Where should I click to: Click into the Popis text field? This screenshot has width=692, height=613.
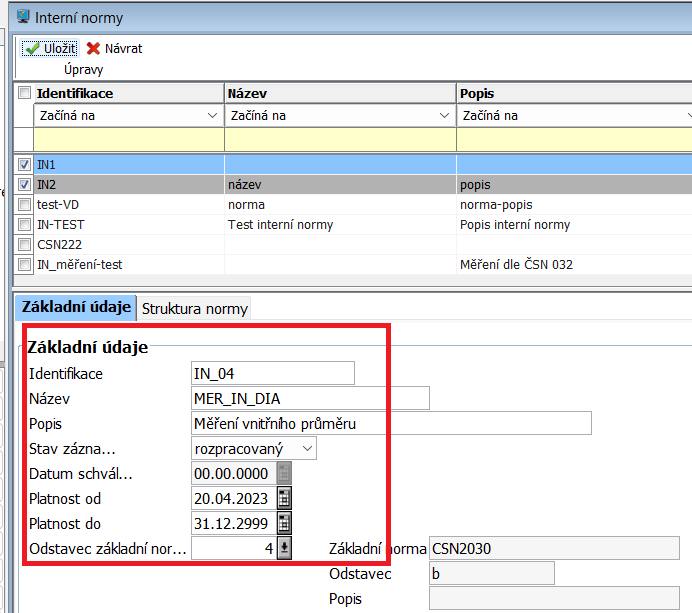390,423
